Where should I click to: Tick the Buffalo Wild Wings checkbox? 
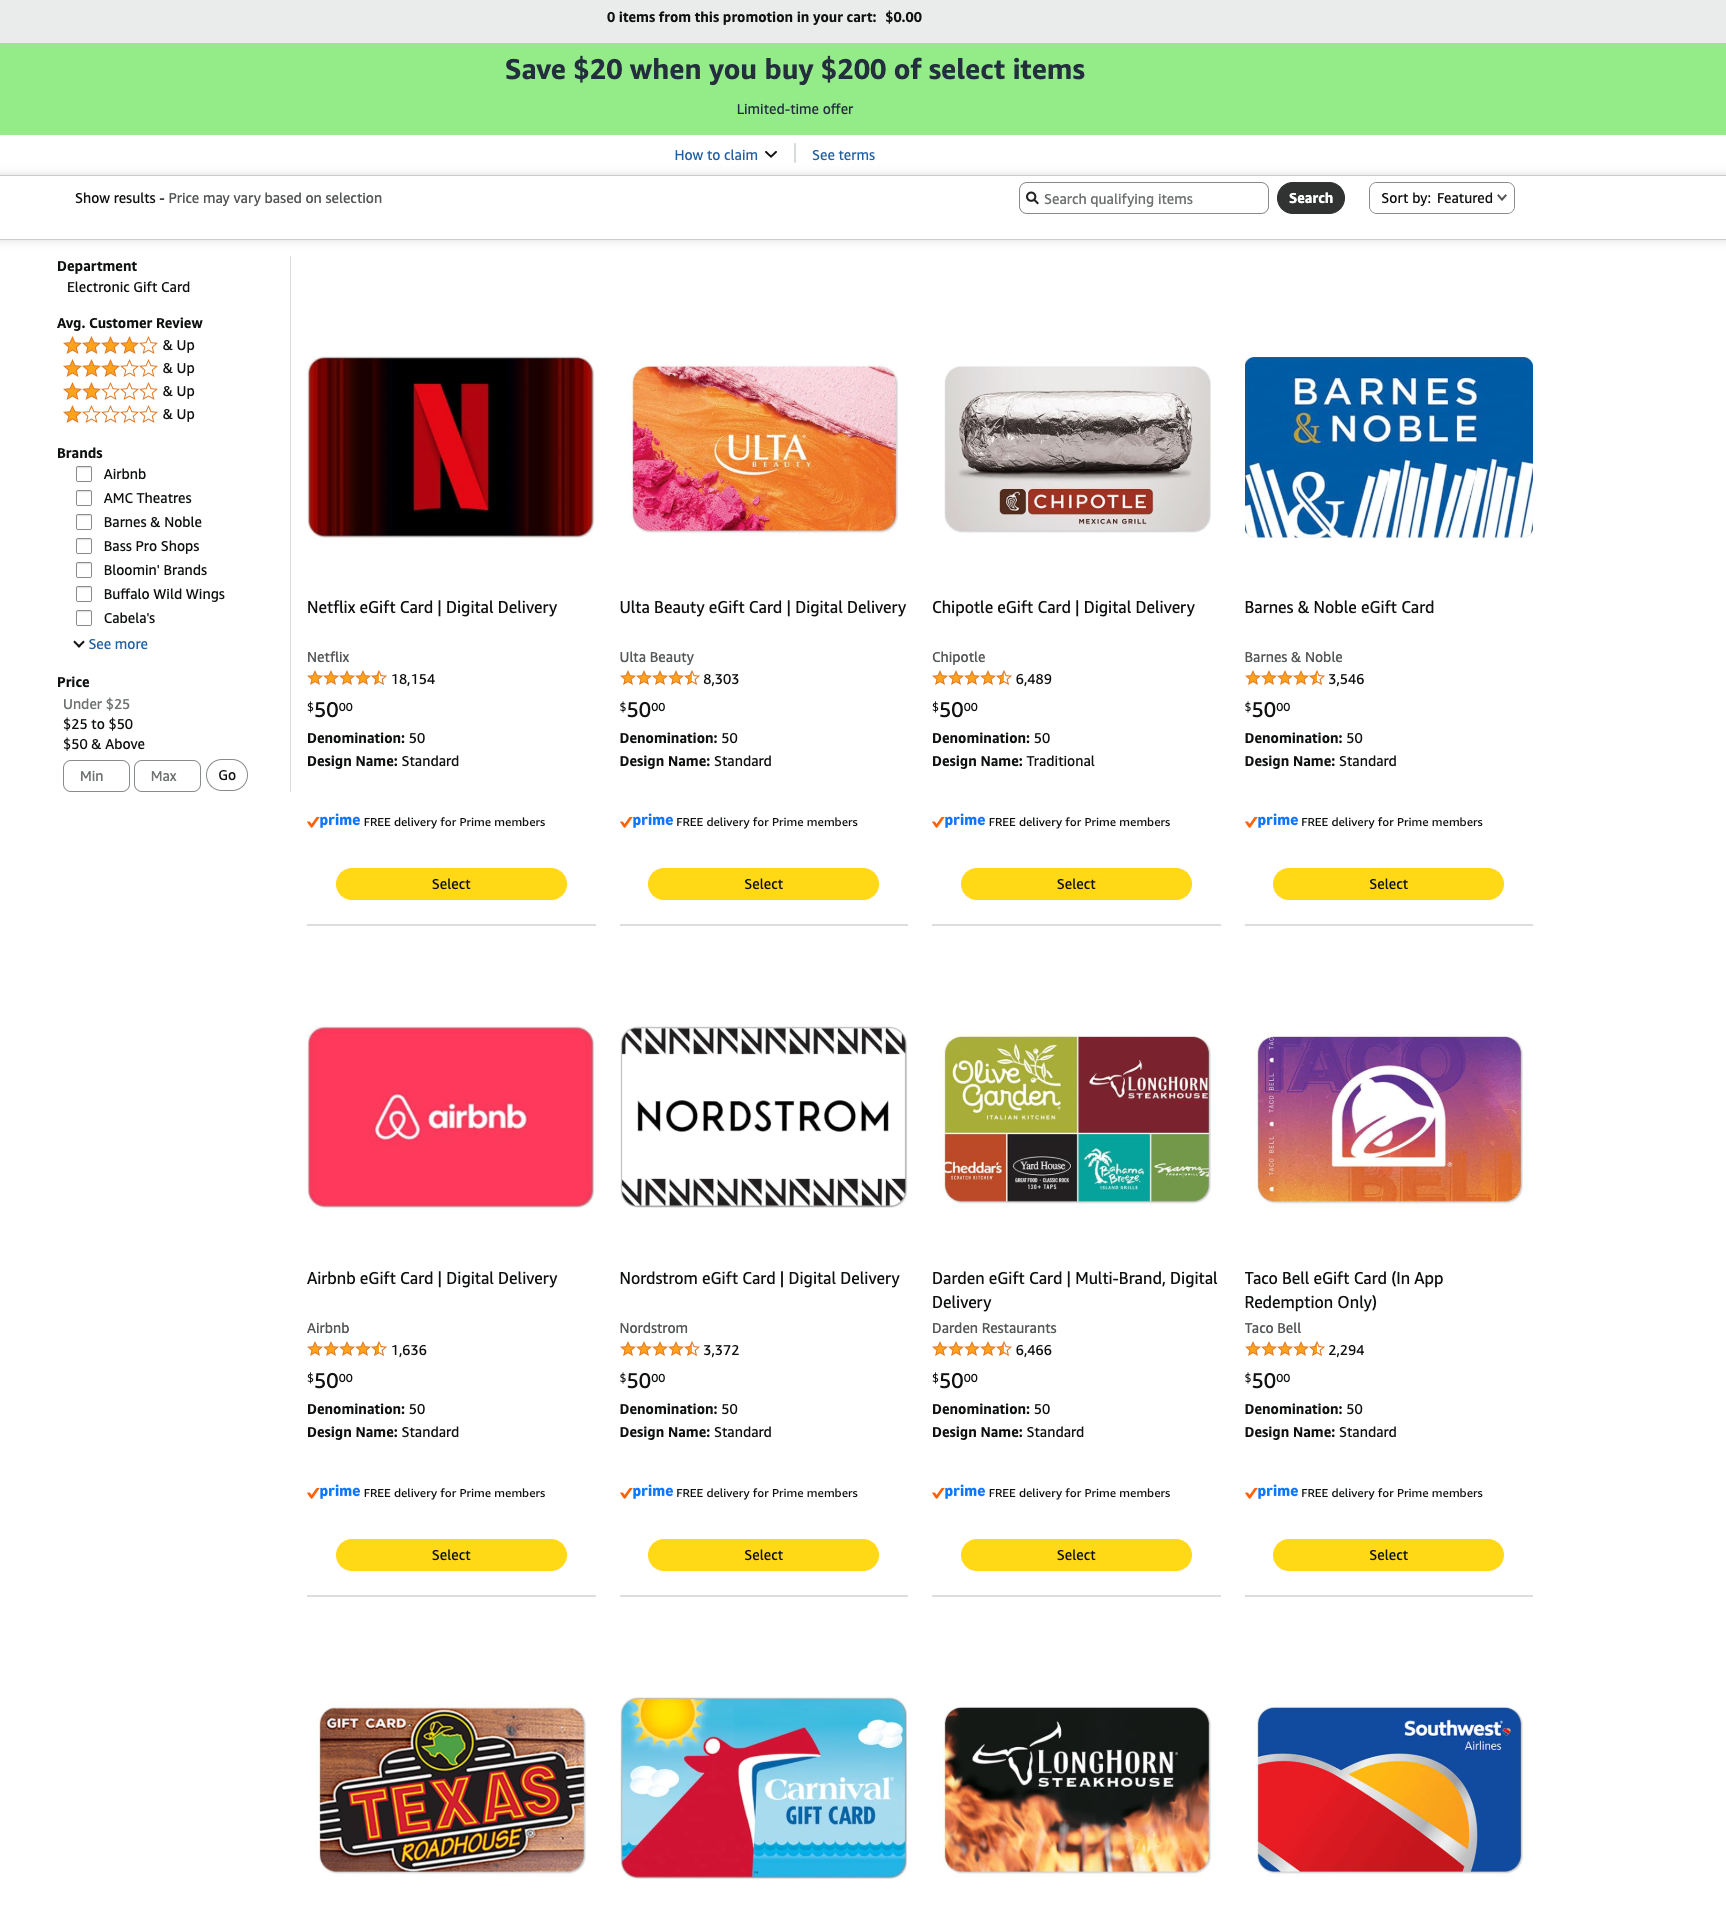point(84,594)
